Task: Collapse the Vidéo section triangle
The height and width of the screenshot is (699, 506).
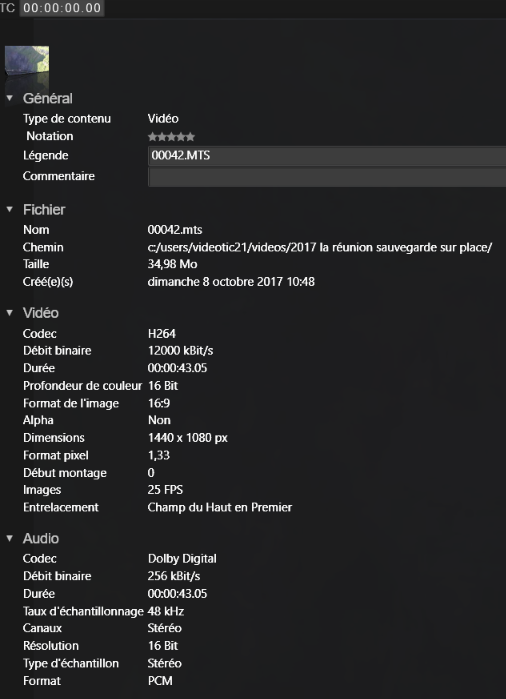Action: coord(9,312)
